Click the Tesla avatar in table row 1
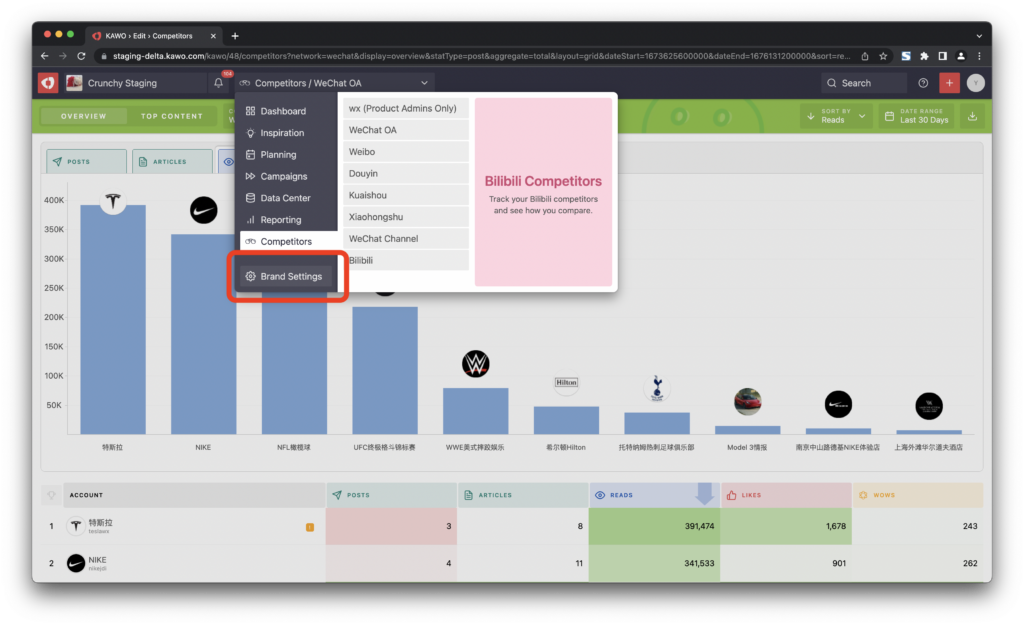Screen dimensions: 1024x625 (x=76, y=526)
